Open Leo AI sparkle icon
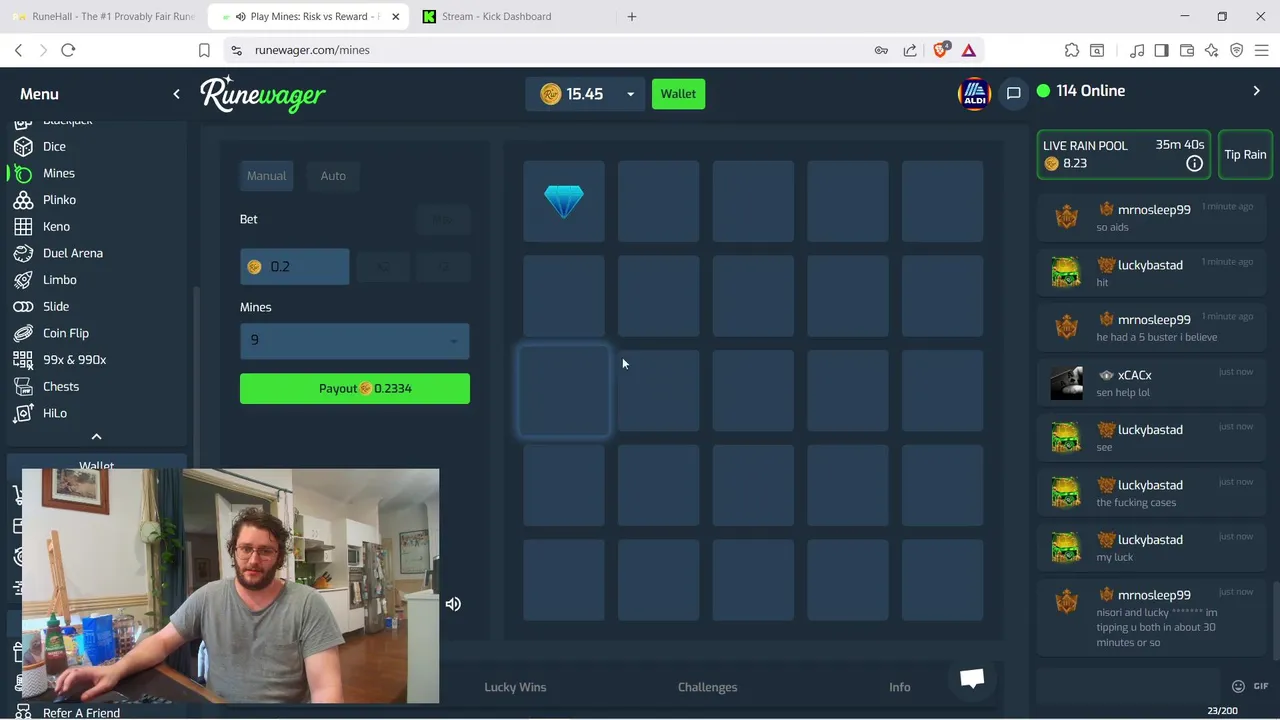Viewport: 1280px width, 720px height. pyautogui.click(x=1212, y=50)
